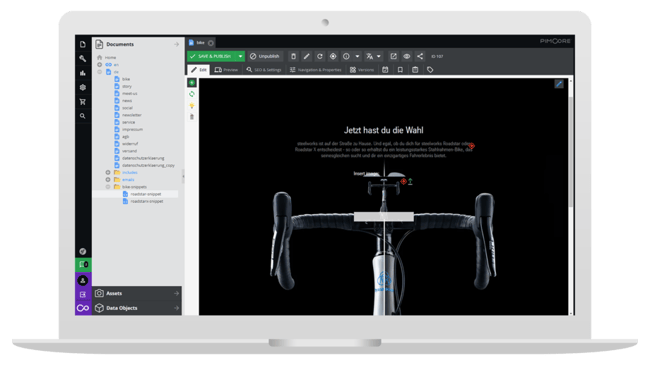The width and height of the screenshot is (650, 365).
Task: Click the delete document icon in toolbar
Action: (293, 56)
